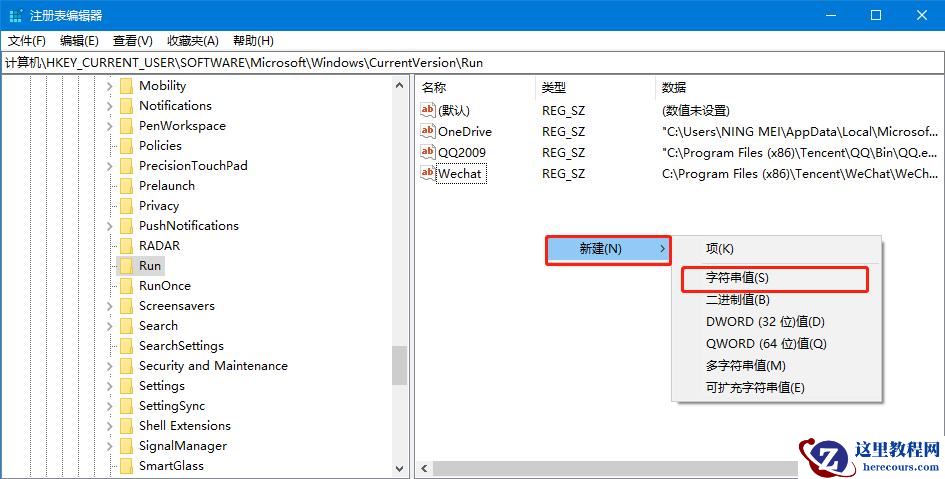This screenshot has width=945, height=479.
Task: Click the string value icon beside Wechat
Action: (428, 173)
